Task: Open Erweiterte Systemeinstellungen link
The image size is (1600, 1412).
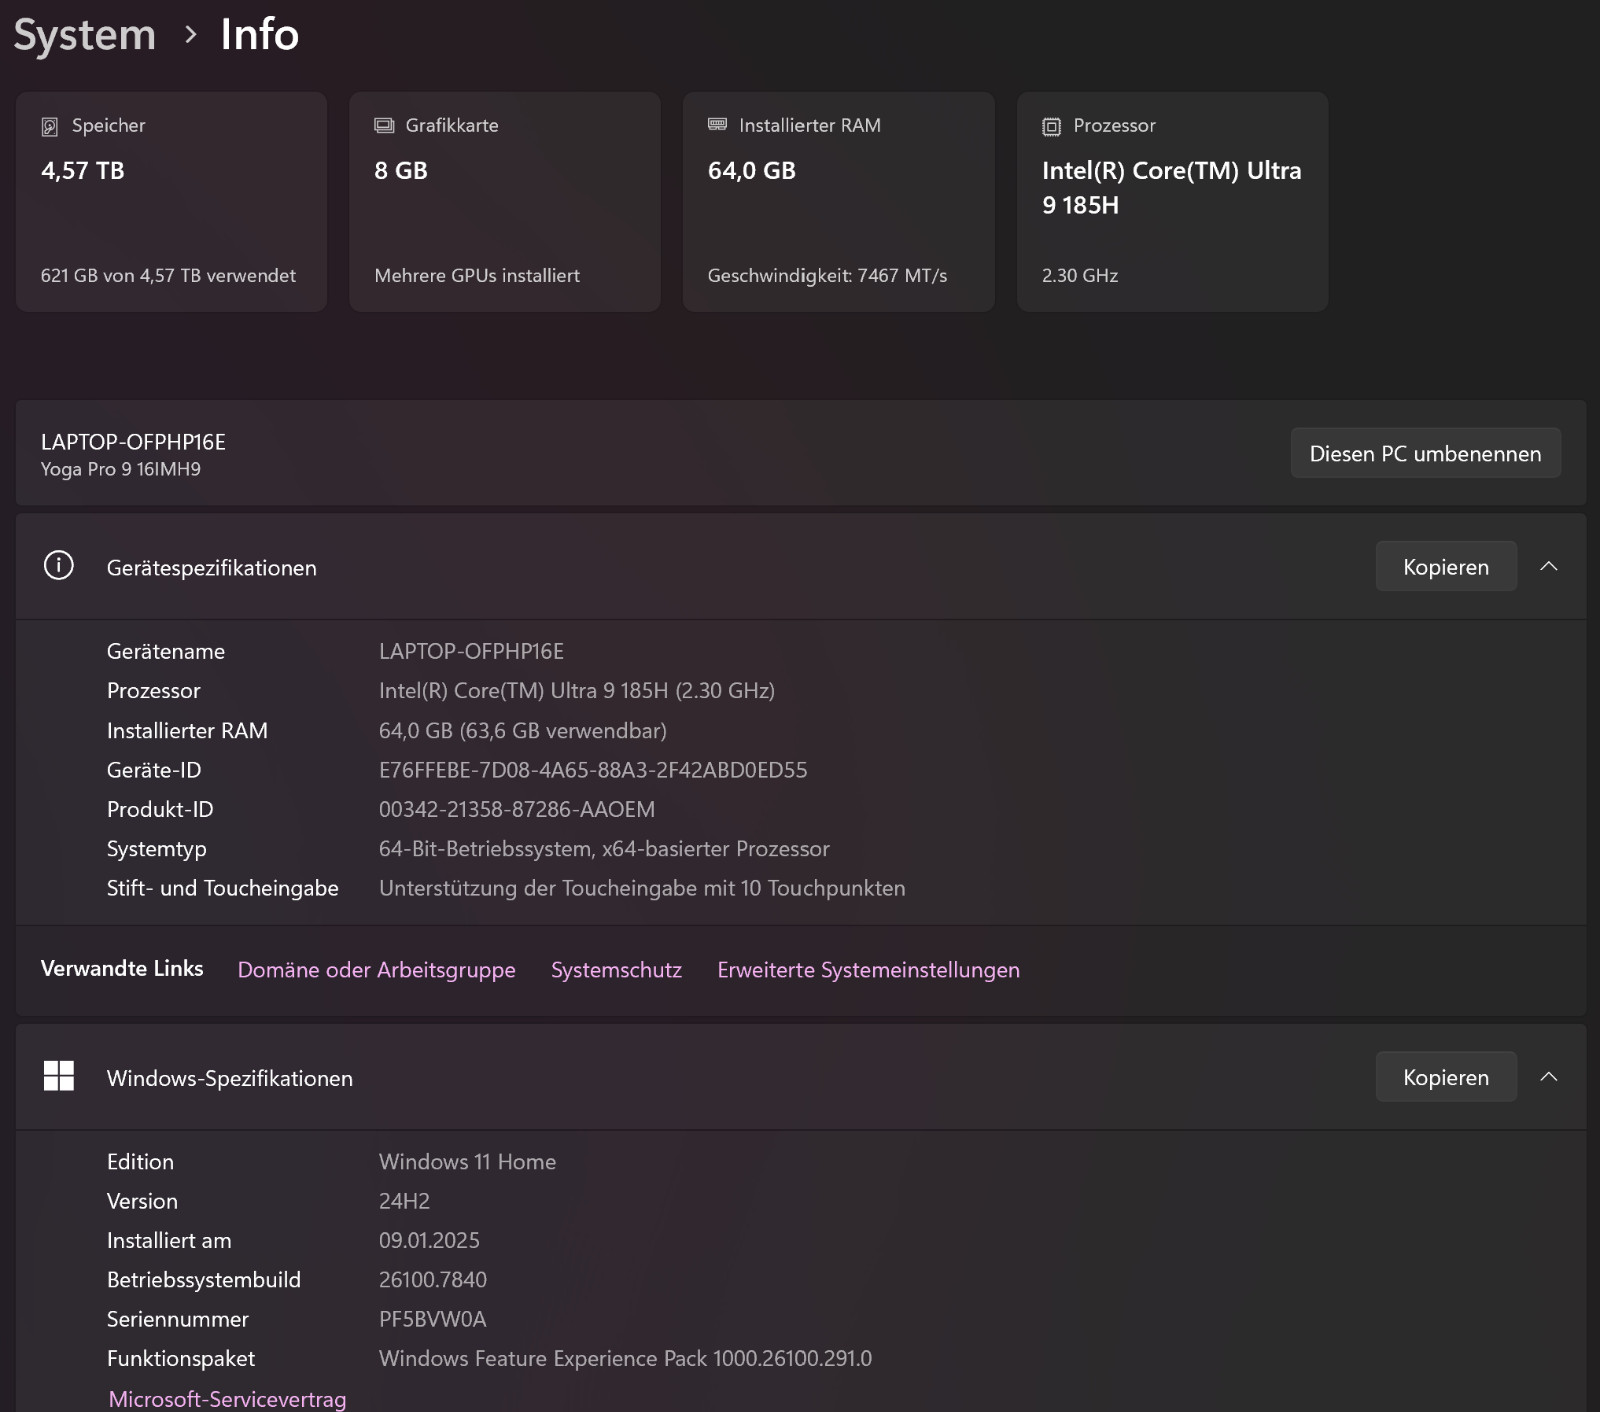Action: tap(868, 970)
